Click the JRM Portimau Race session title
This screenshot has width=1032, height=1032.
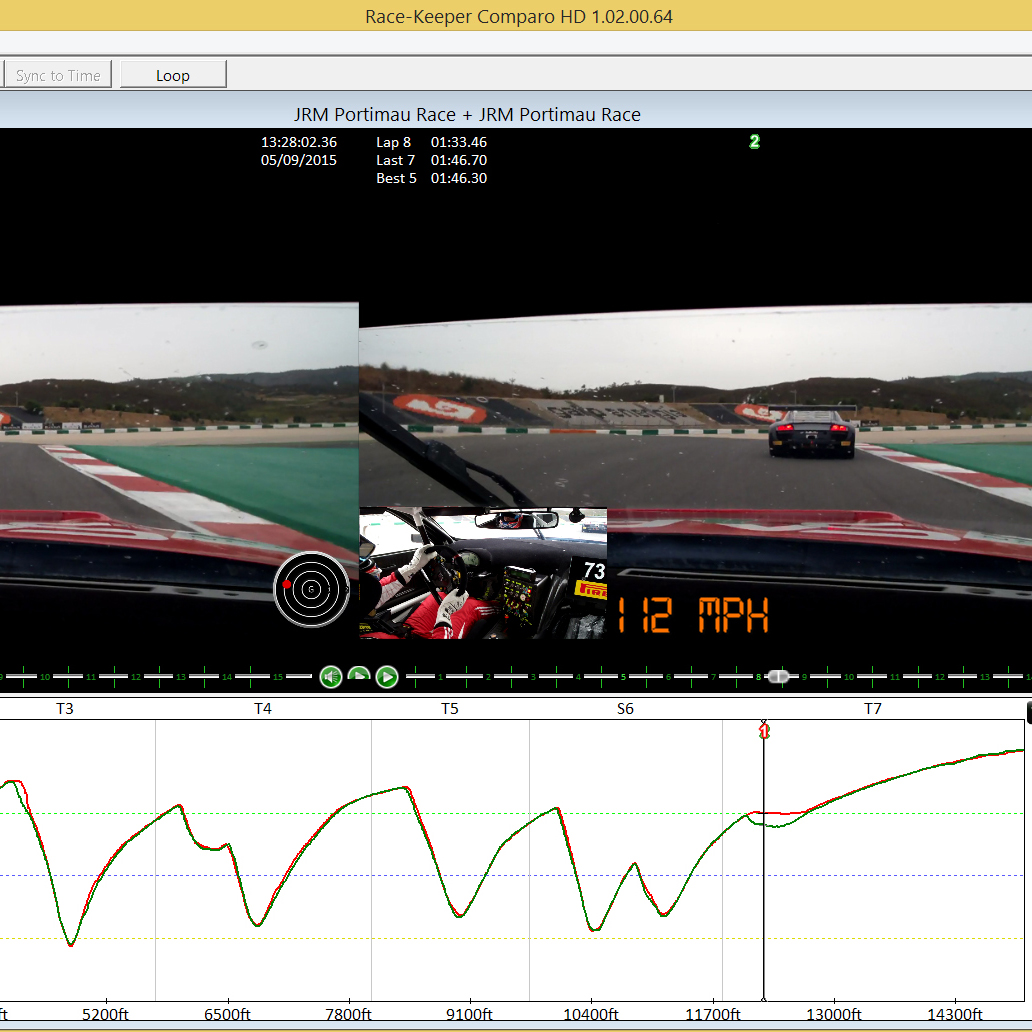pyautogui.click(x=467, y=115)
